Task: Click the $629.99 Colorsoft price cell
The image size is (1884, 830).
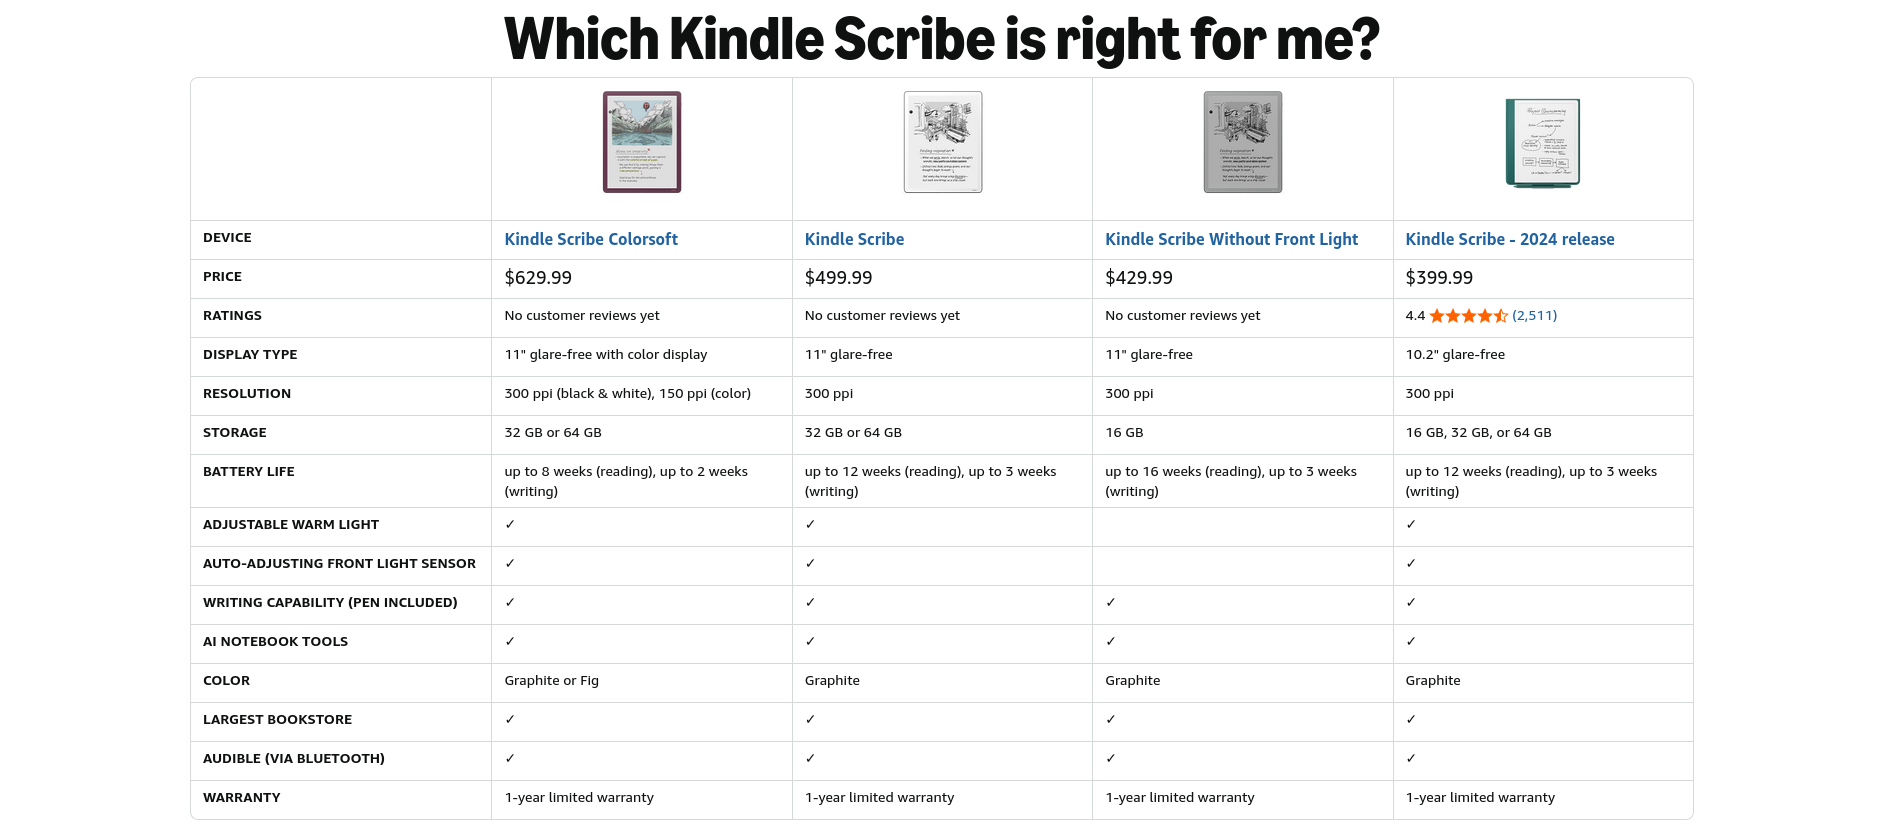Action: [x=536, y=277]
